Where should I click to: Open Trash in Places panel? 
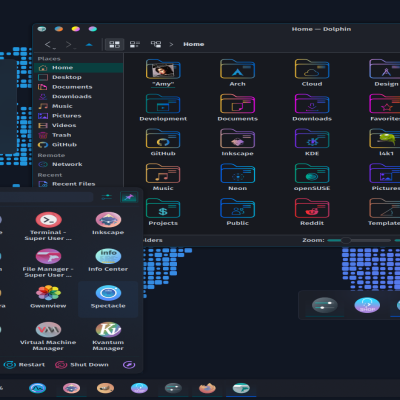[x=79, y=135]
